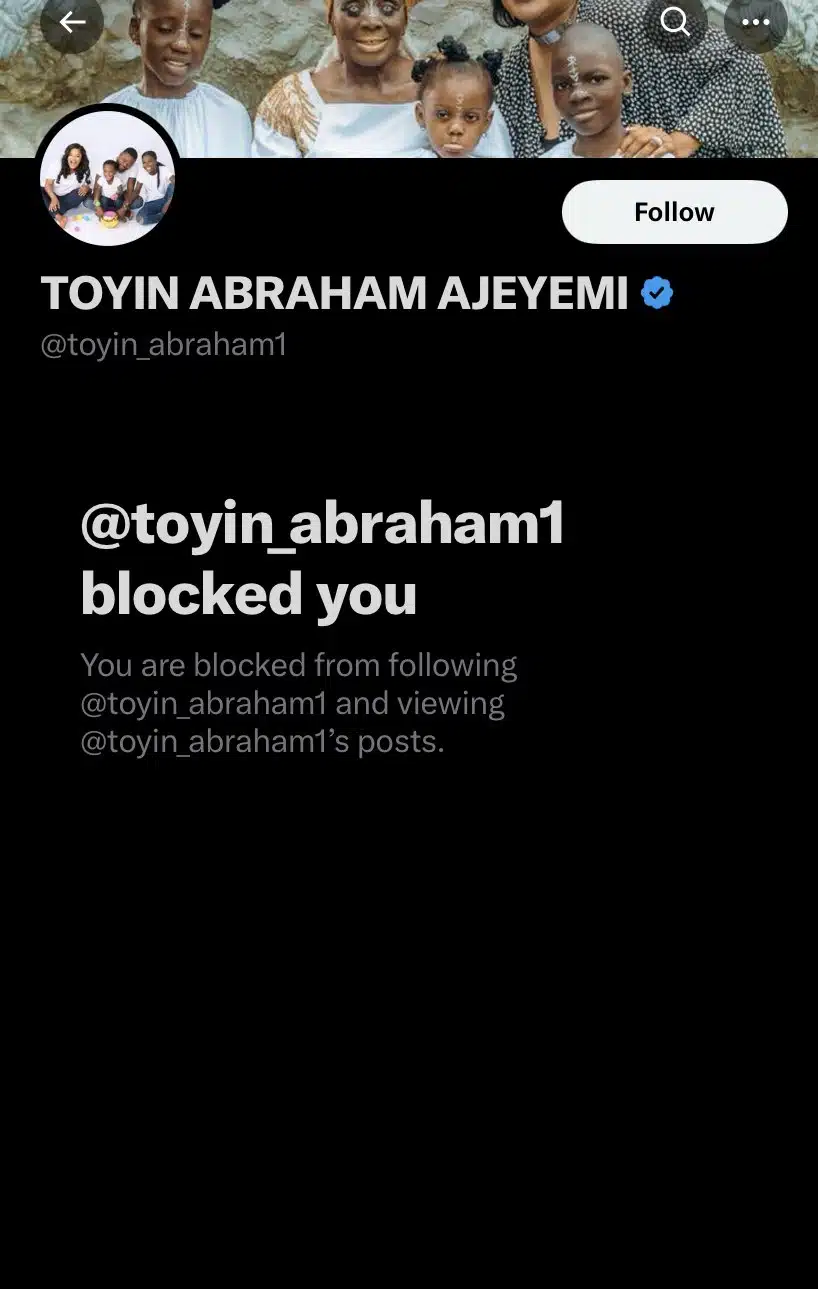Viewport: 818px width, 1289px height.
Task: Click the gray @toyin_abraham1 handle under the name
Action: tap(164, 346)
